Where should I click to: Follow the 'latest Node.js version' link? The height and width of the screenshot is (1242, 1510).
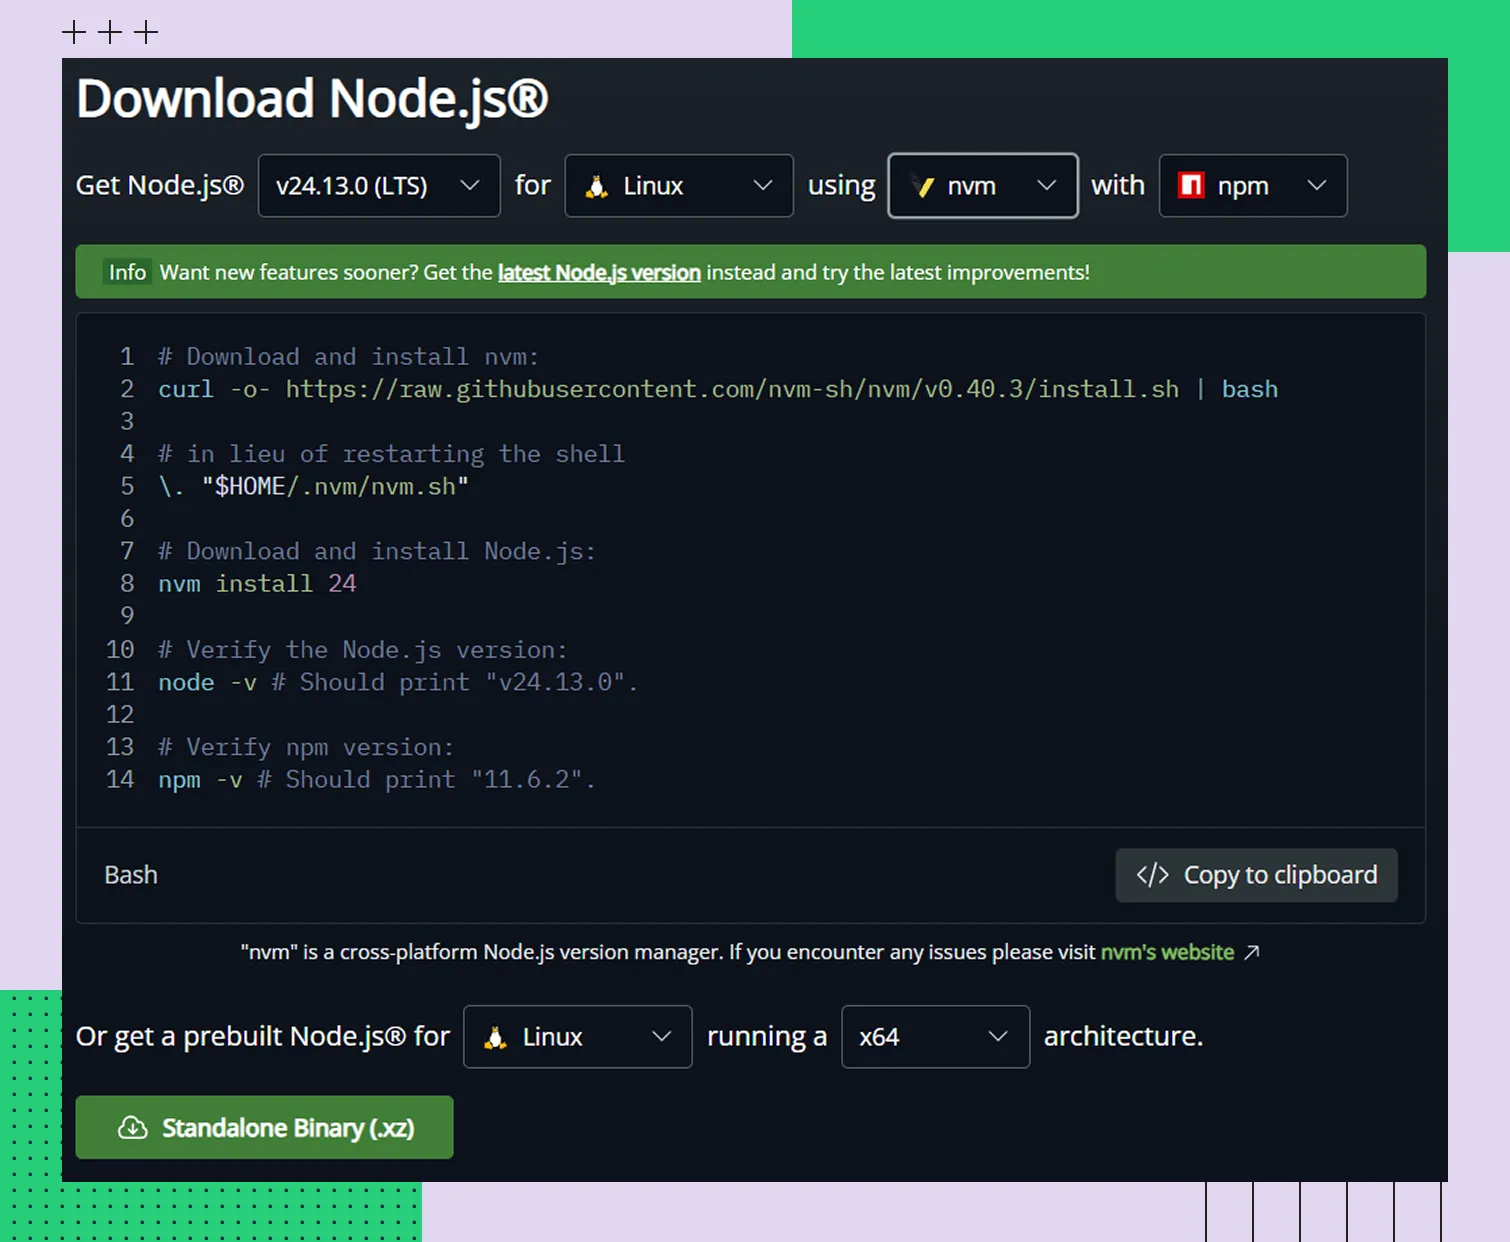point(598,273)
